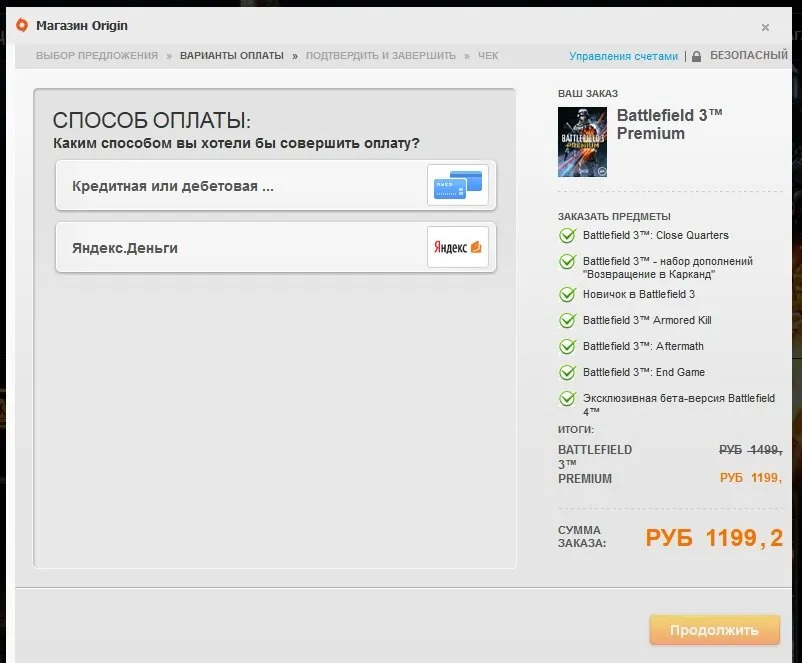Viewport: 802px width, 663px height.
Task: Click the Яндекс logo icon
Action: click(458, 247)
